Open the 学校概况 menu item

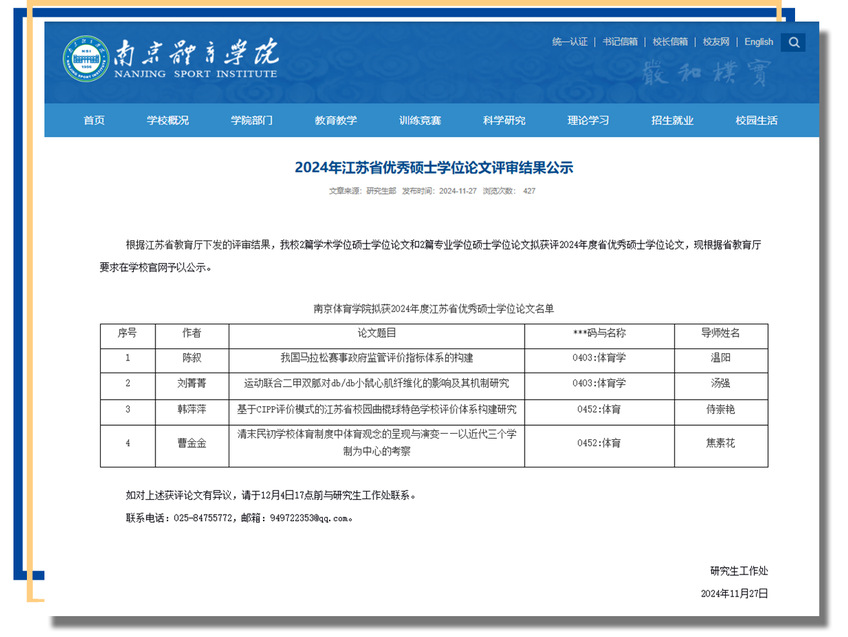click(x=167, y=121)
